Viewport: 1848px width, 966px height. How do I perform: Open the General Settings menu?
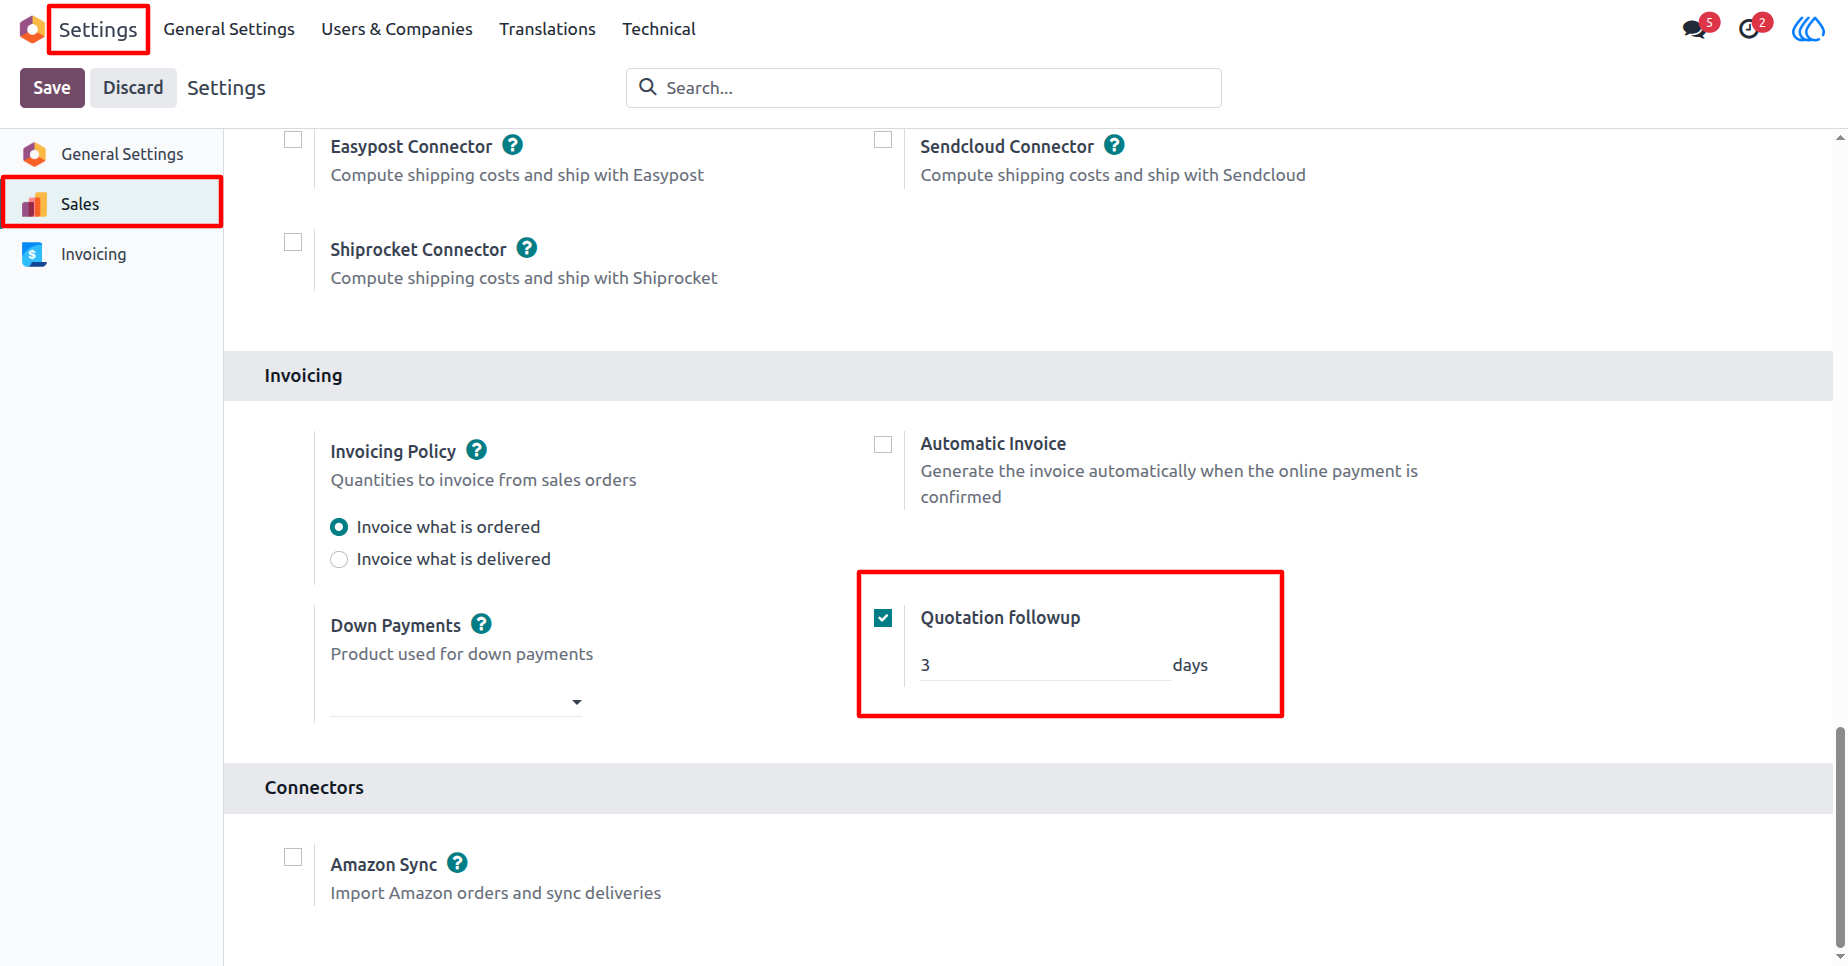(x=229, y=29)
